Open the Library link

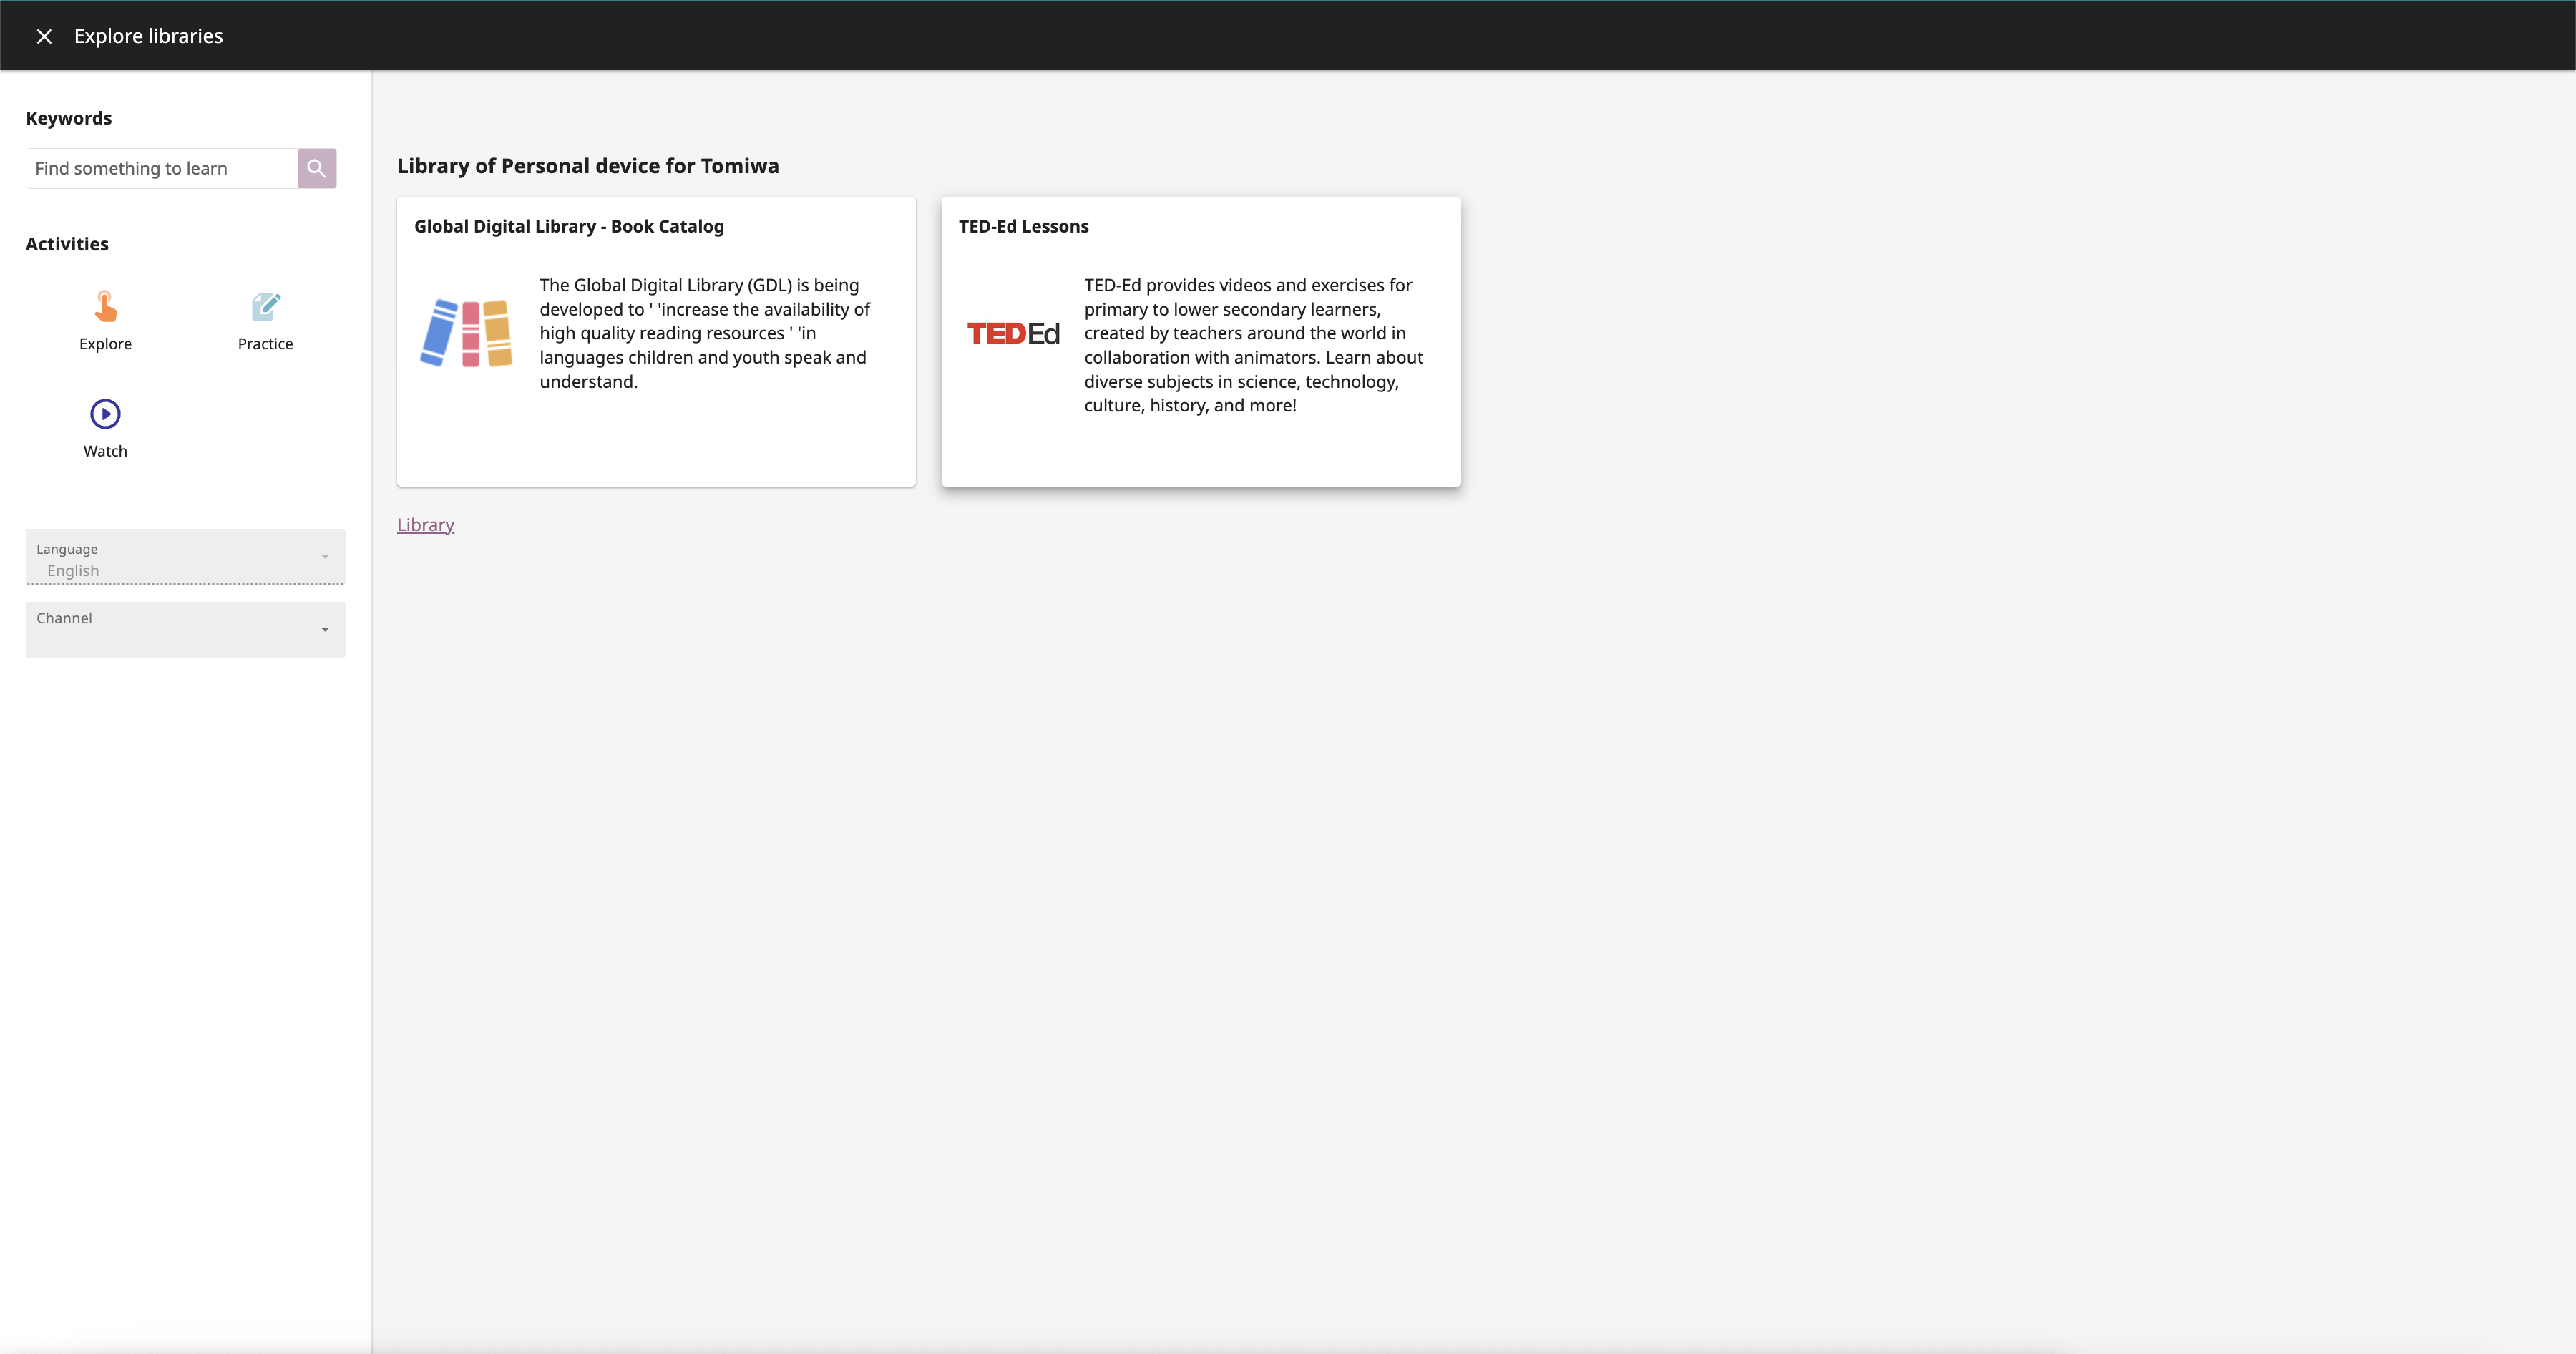(x=425, y=524)
